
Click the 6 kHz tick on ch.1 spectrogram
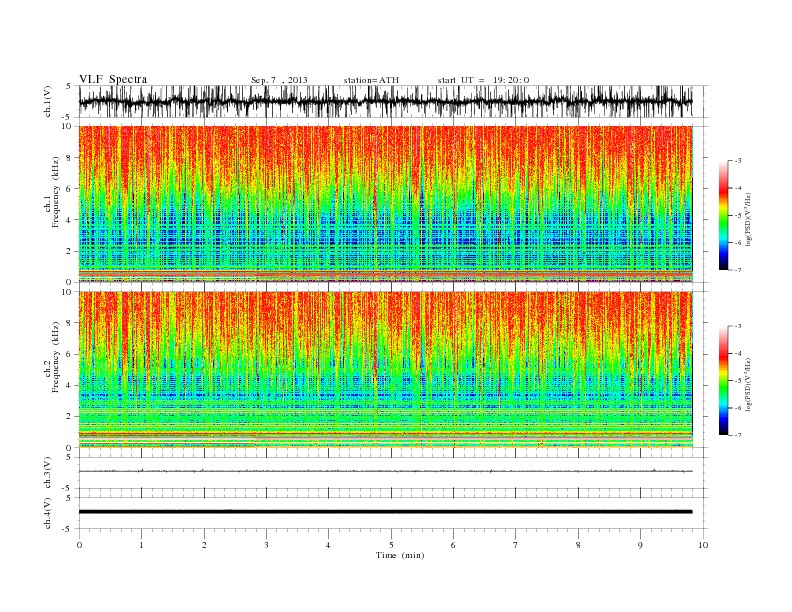(x=70, y=189)
